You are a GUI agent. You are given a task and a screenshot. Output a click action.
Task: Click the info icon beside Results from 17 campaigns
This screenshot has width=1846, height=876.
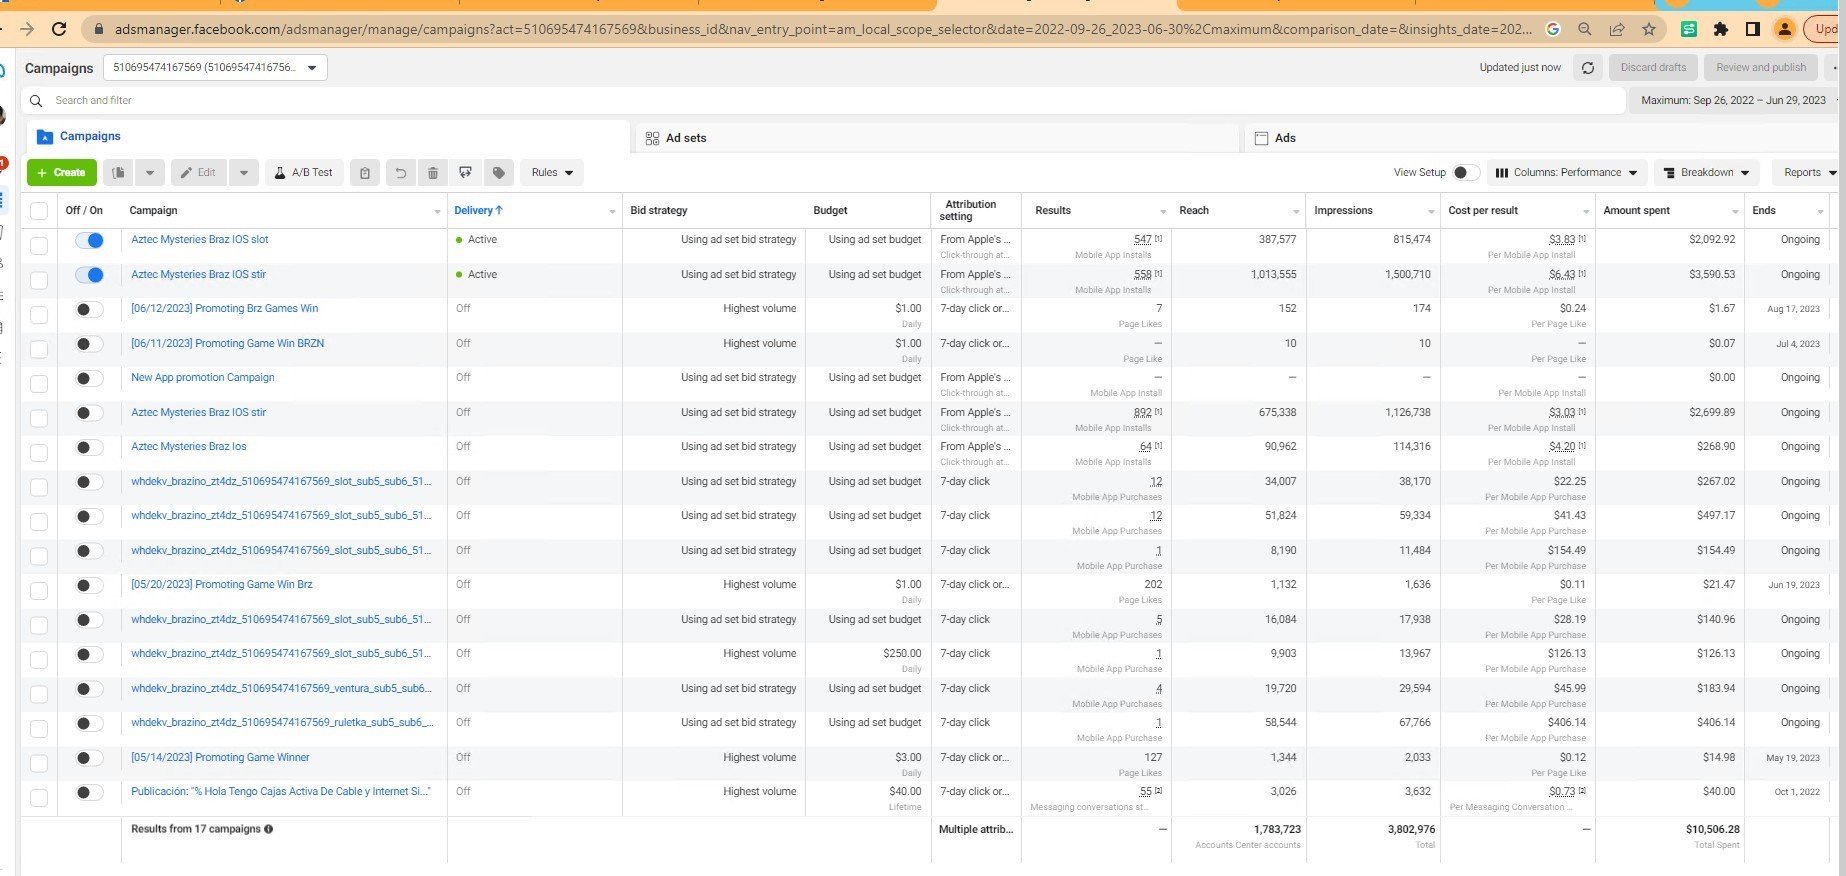(x=268, y=829)
